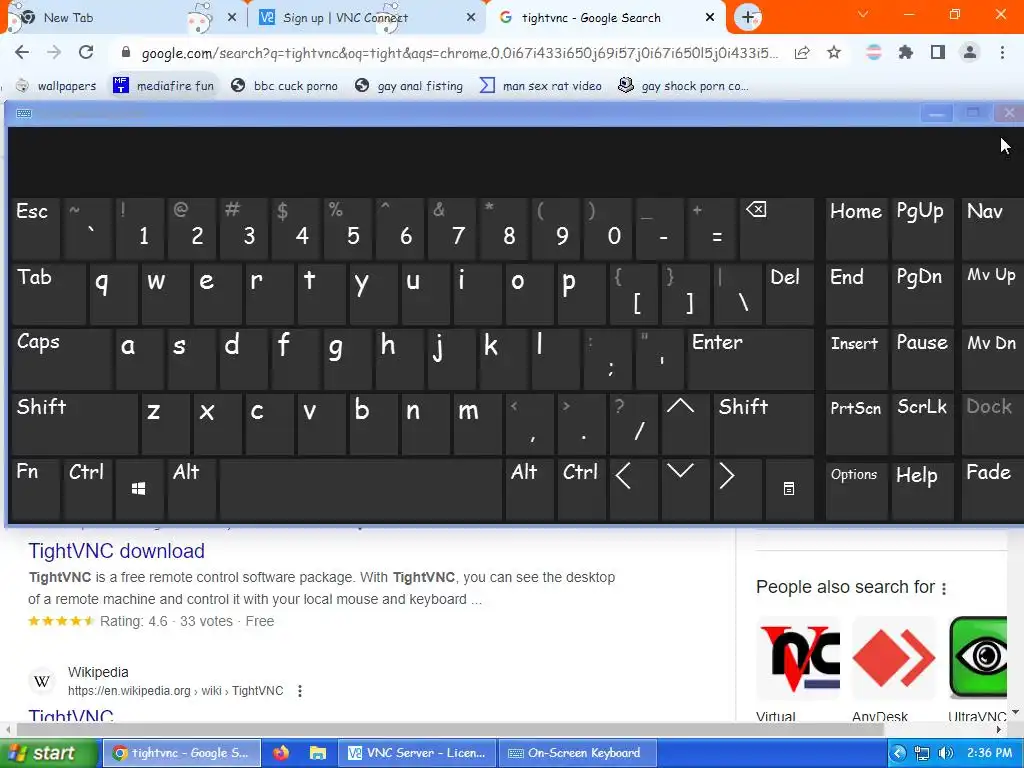
Task: Open Wikipedia result three-dot options
Action: (x=300, y=690)
